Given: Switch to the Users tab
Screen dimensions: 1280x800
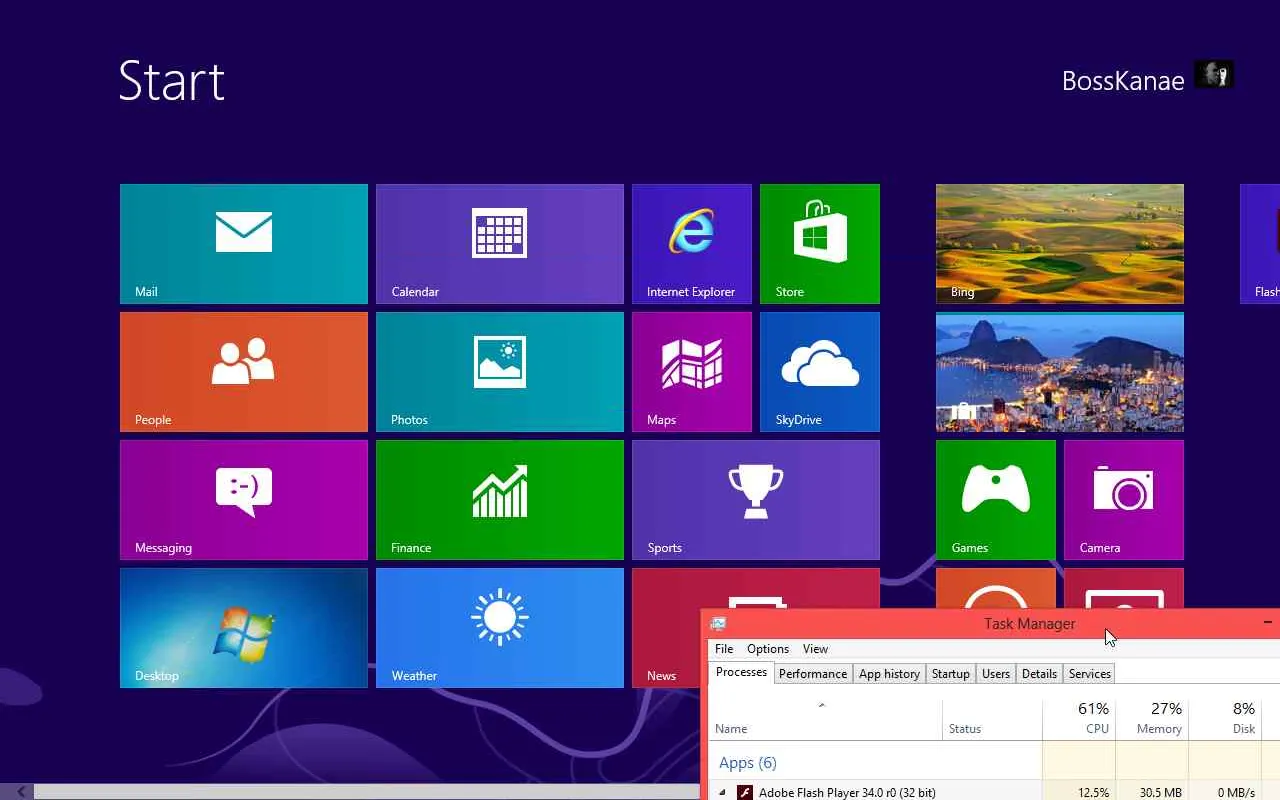Looking at the screenshot, I should click(x=996, y=674).
